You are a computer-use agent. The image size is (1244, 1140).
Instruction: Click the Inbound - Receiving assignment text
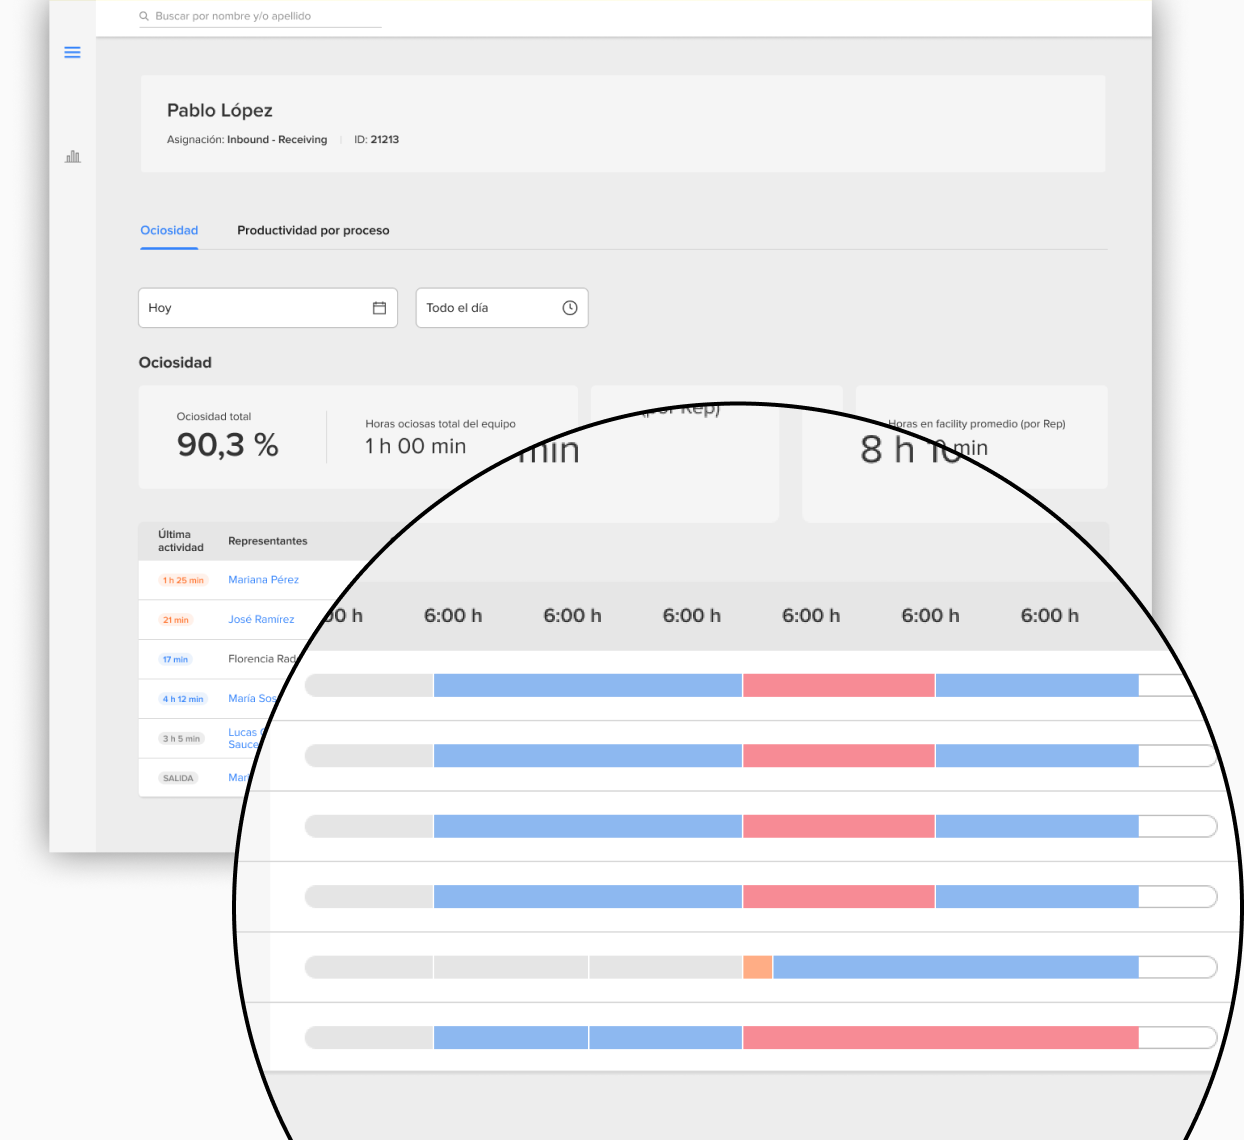pyautogui.click(x=277, y=140)
